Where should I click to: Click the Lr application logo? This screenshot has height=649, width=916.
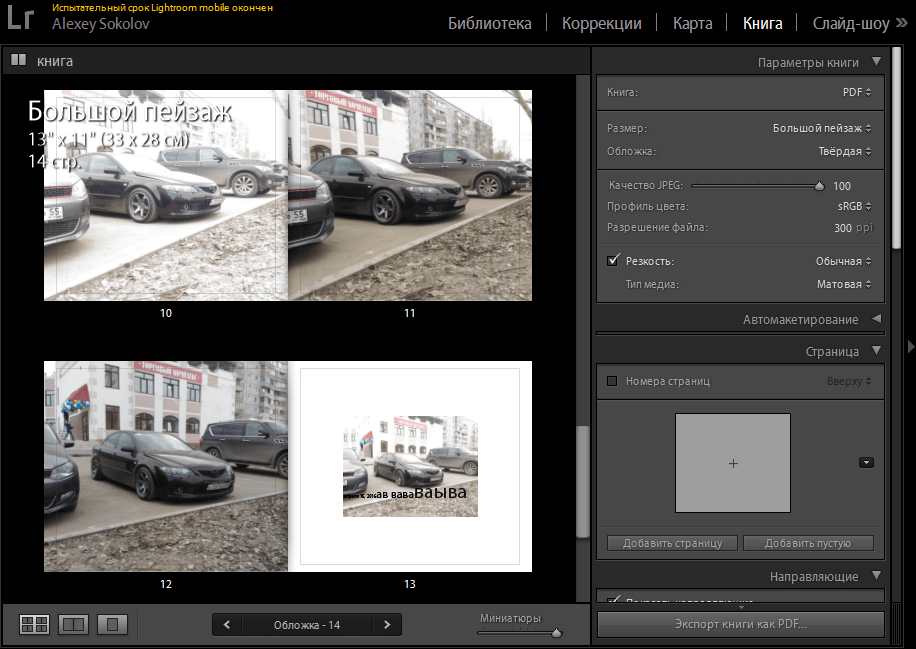20,18
